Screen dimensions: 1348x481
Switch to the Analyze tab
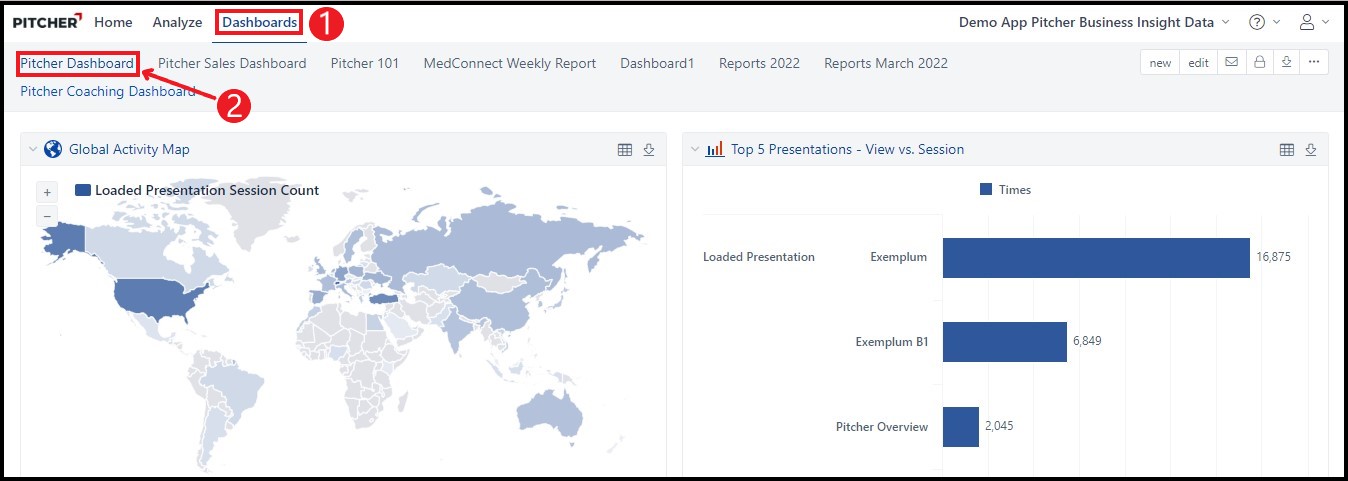(177, 22)
